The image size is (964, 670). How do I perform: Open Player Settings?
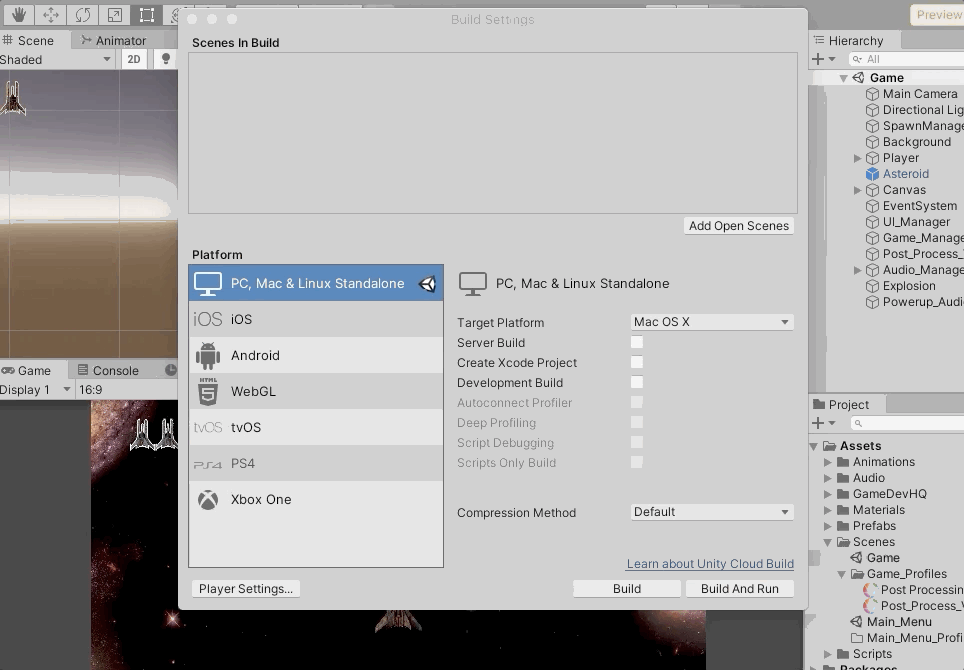click(x=245, y=589)
